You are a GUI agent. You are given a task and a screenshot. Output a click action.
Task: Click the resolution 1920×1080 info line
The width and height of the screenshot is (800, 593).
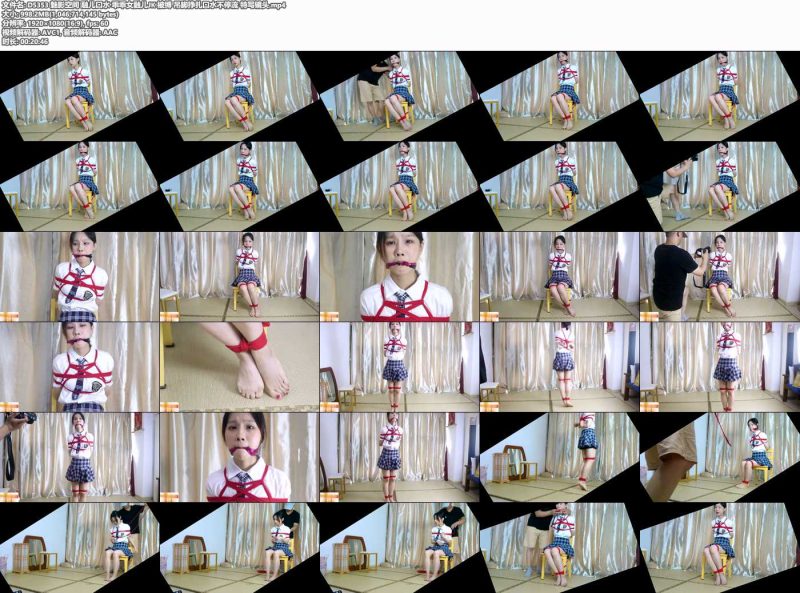[56, 23]
